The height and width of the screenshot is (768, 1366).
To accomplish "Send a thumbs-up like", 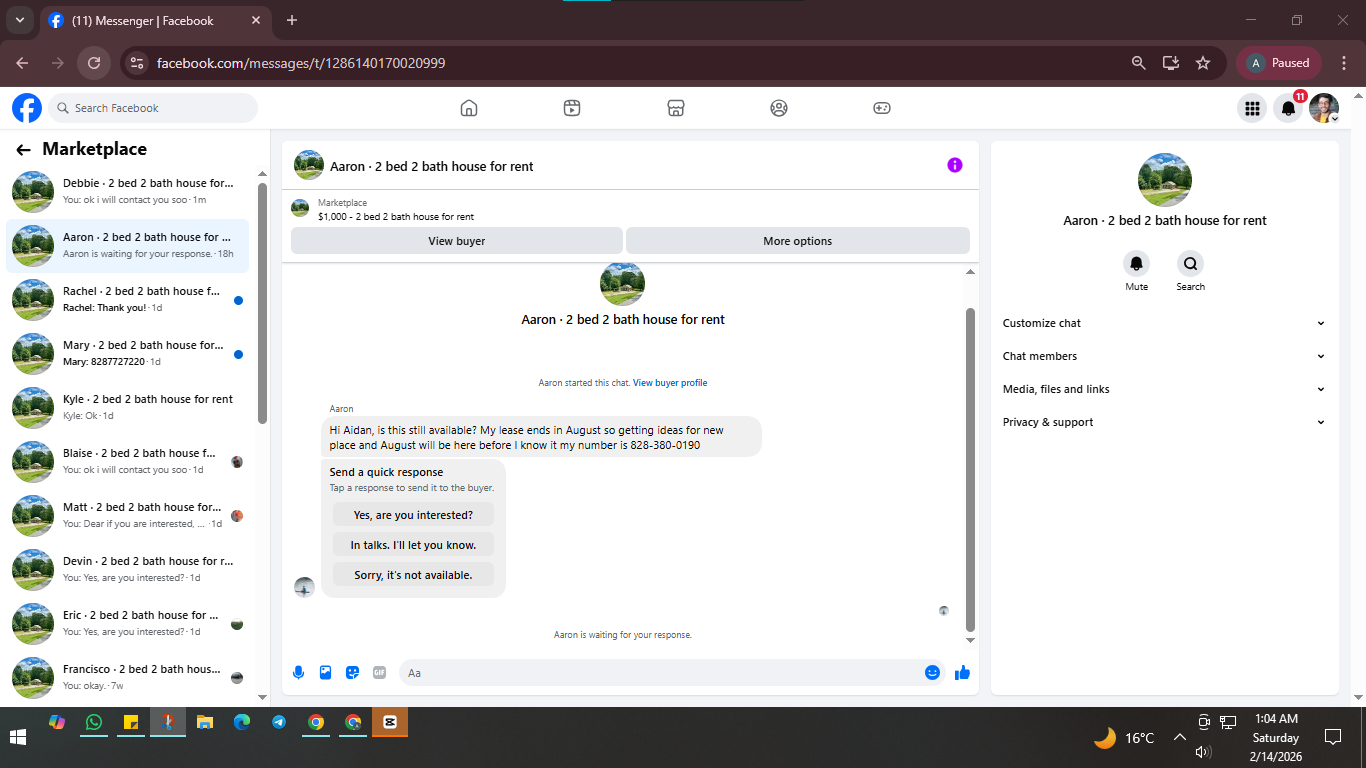I will coord(962,673).
